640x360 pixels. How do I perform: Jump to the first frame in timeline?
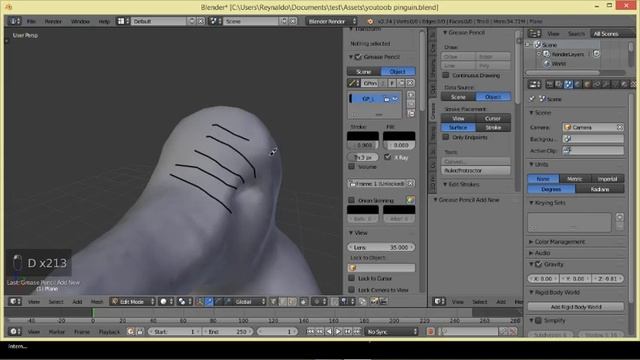click(x=310, y=331)
